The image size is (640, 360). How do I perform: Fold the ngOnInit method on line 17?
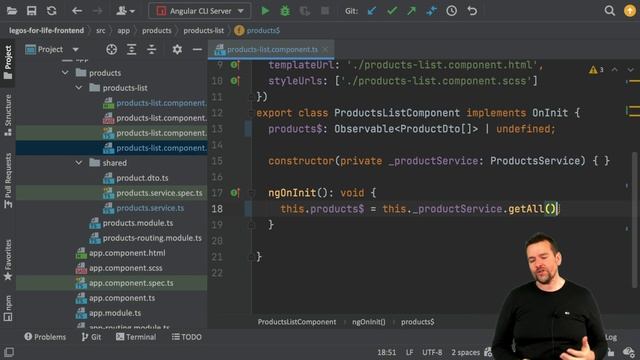(251, 193)
